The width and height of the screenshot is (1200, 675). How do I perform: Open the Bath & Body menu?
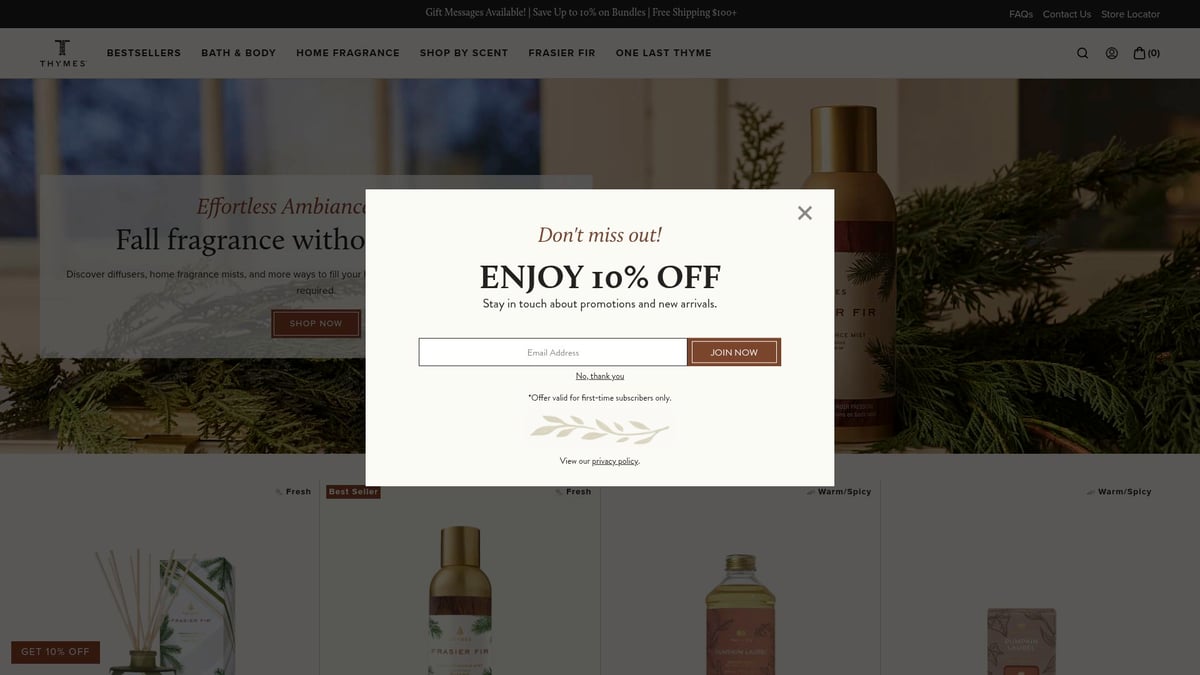238,53
